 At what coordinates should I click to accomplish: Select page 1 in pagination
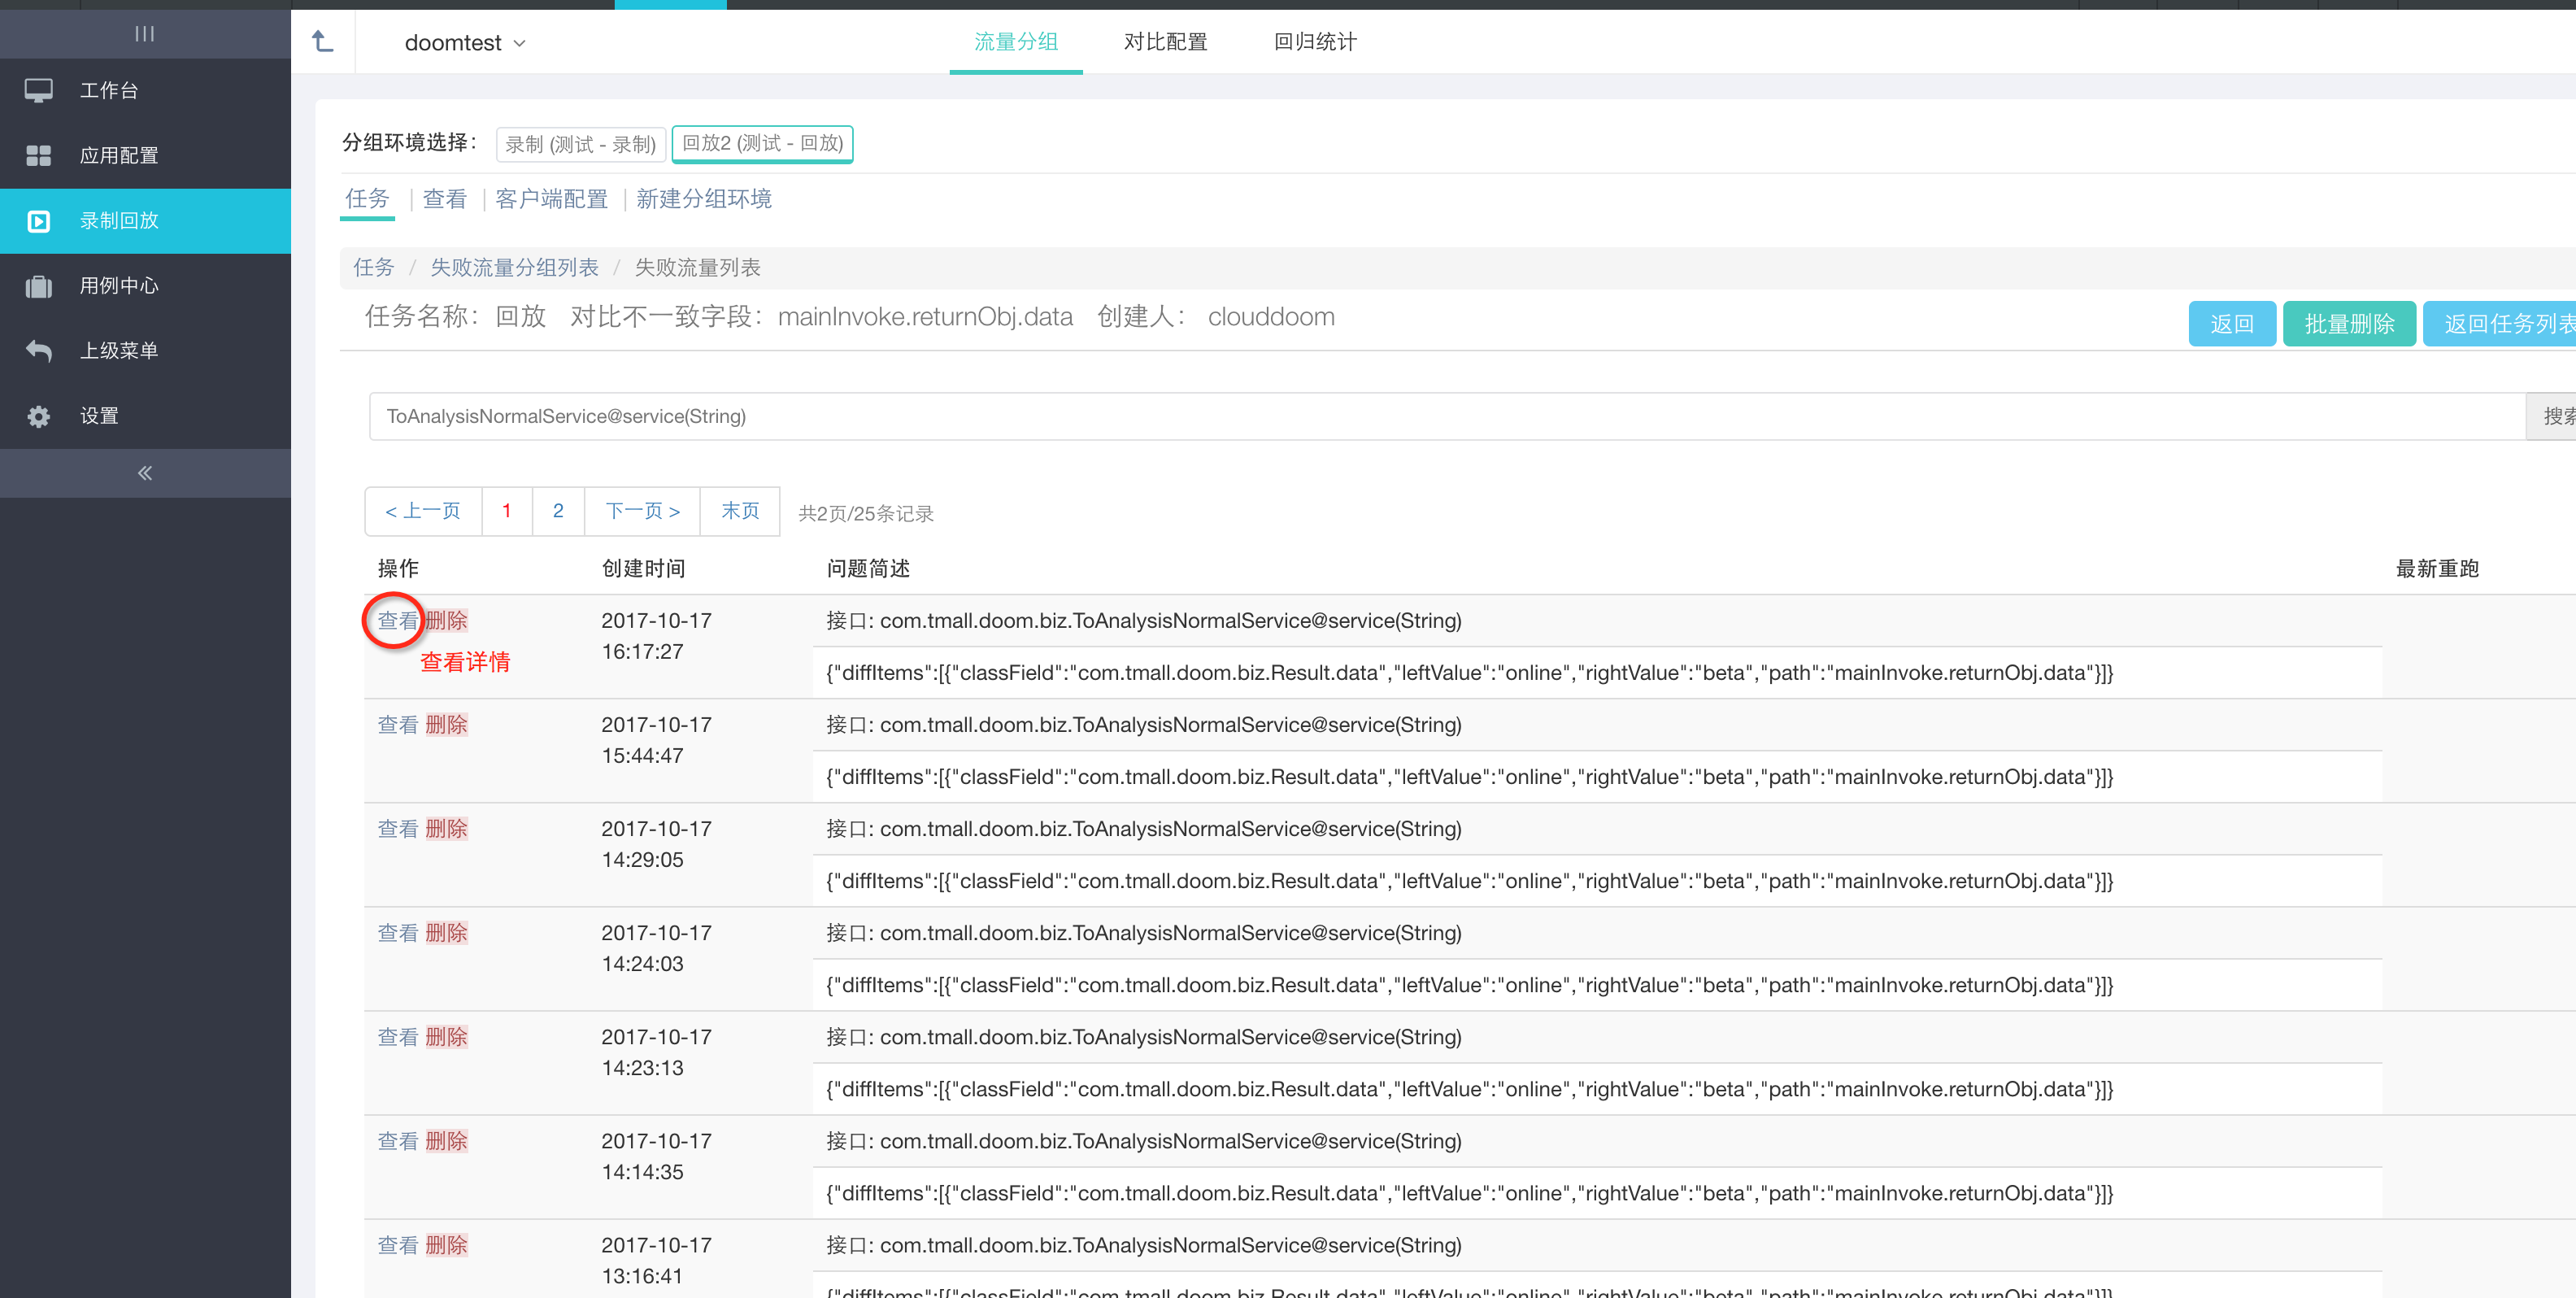point(507,511)
